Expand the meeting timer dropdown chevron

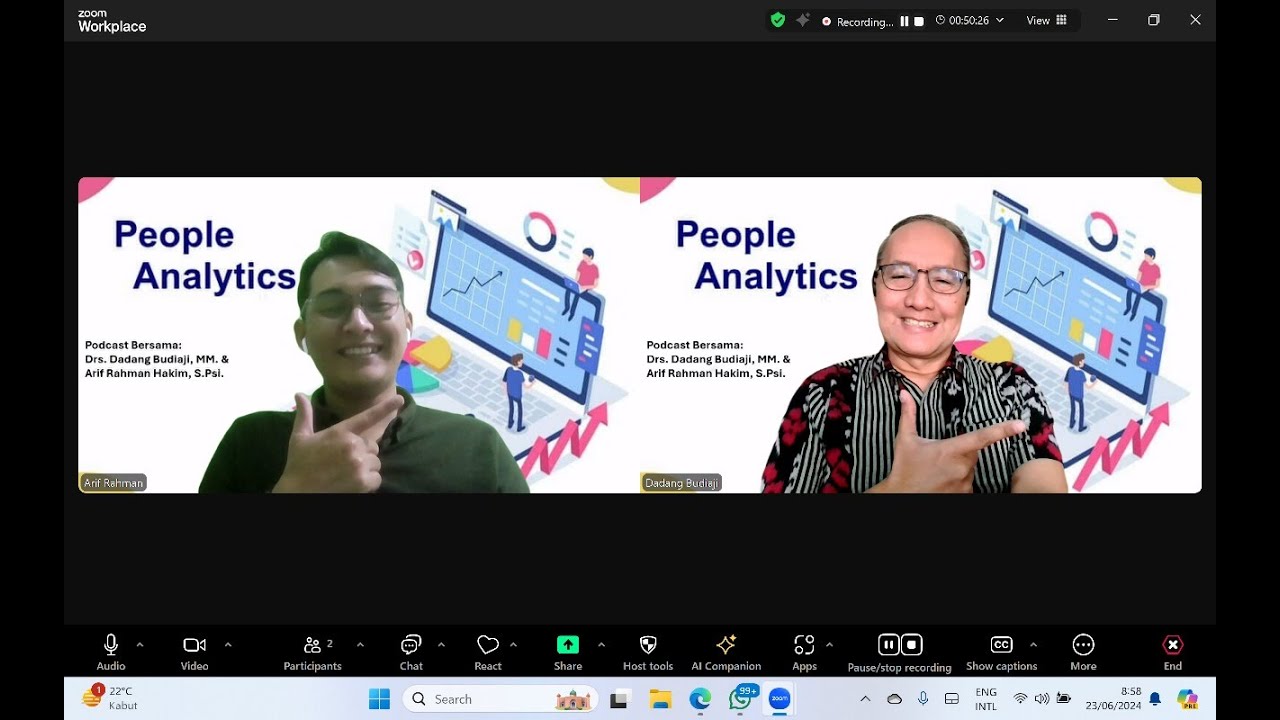[x=999, y=20]
